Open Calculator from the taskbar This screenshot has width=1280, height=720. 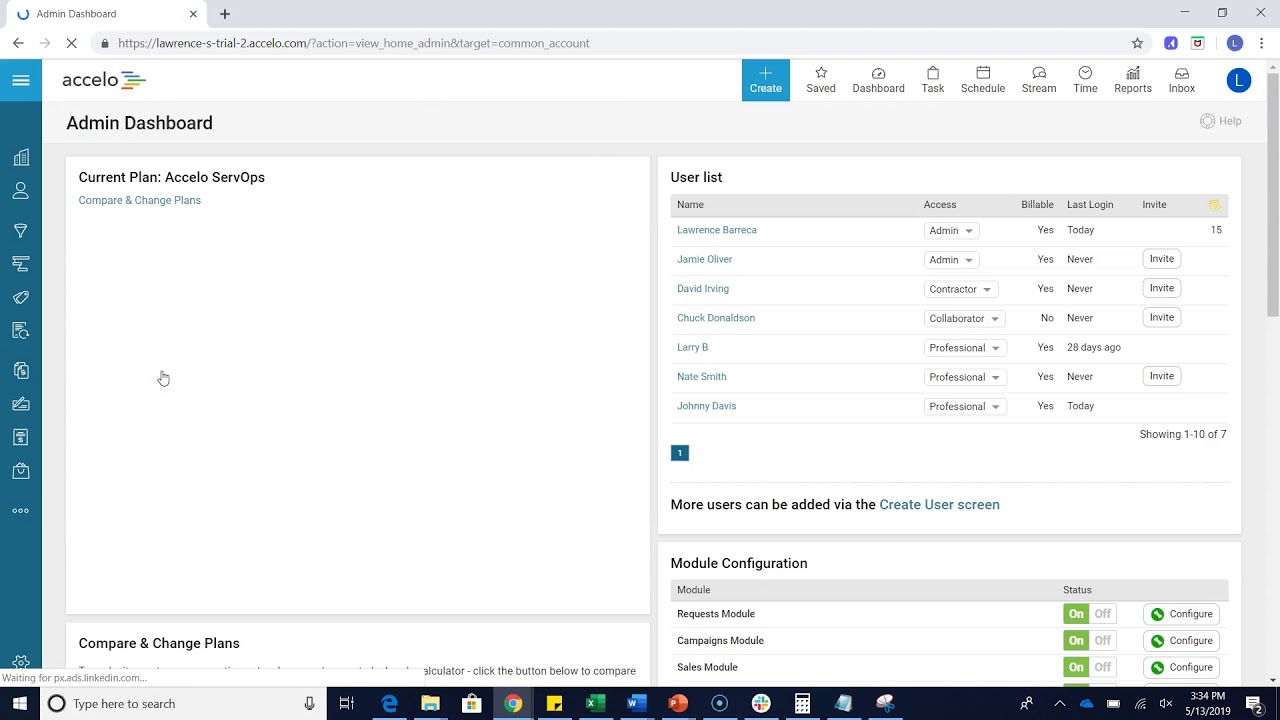click(802, 704)
